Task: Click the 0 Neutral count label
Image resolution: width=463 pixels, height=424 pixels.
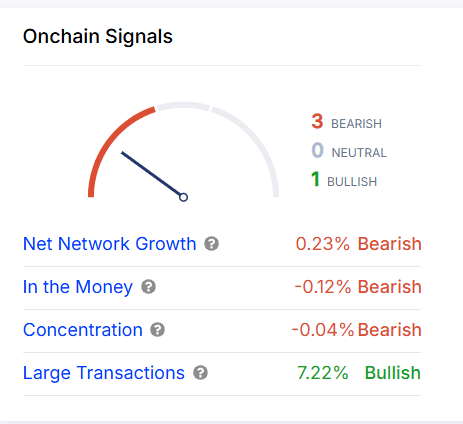Action: click(x=349, y=151)
